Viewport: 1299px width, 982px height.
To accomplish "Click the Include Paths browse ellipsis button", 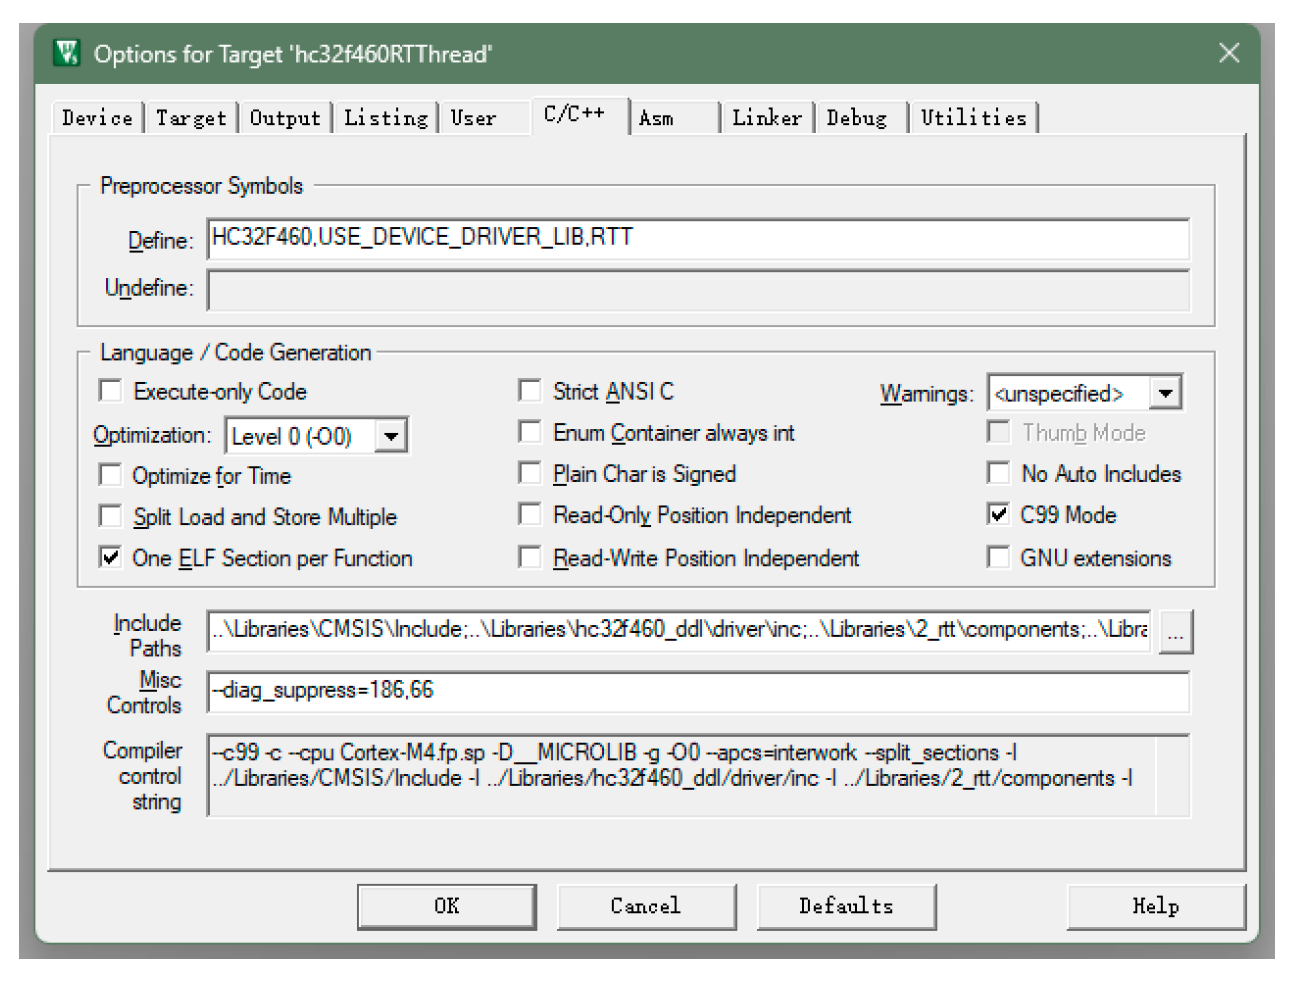I will (1175, 633).
